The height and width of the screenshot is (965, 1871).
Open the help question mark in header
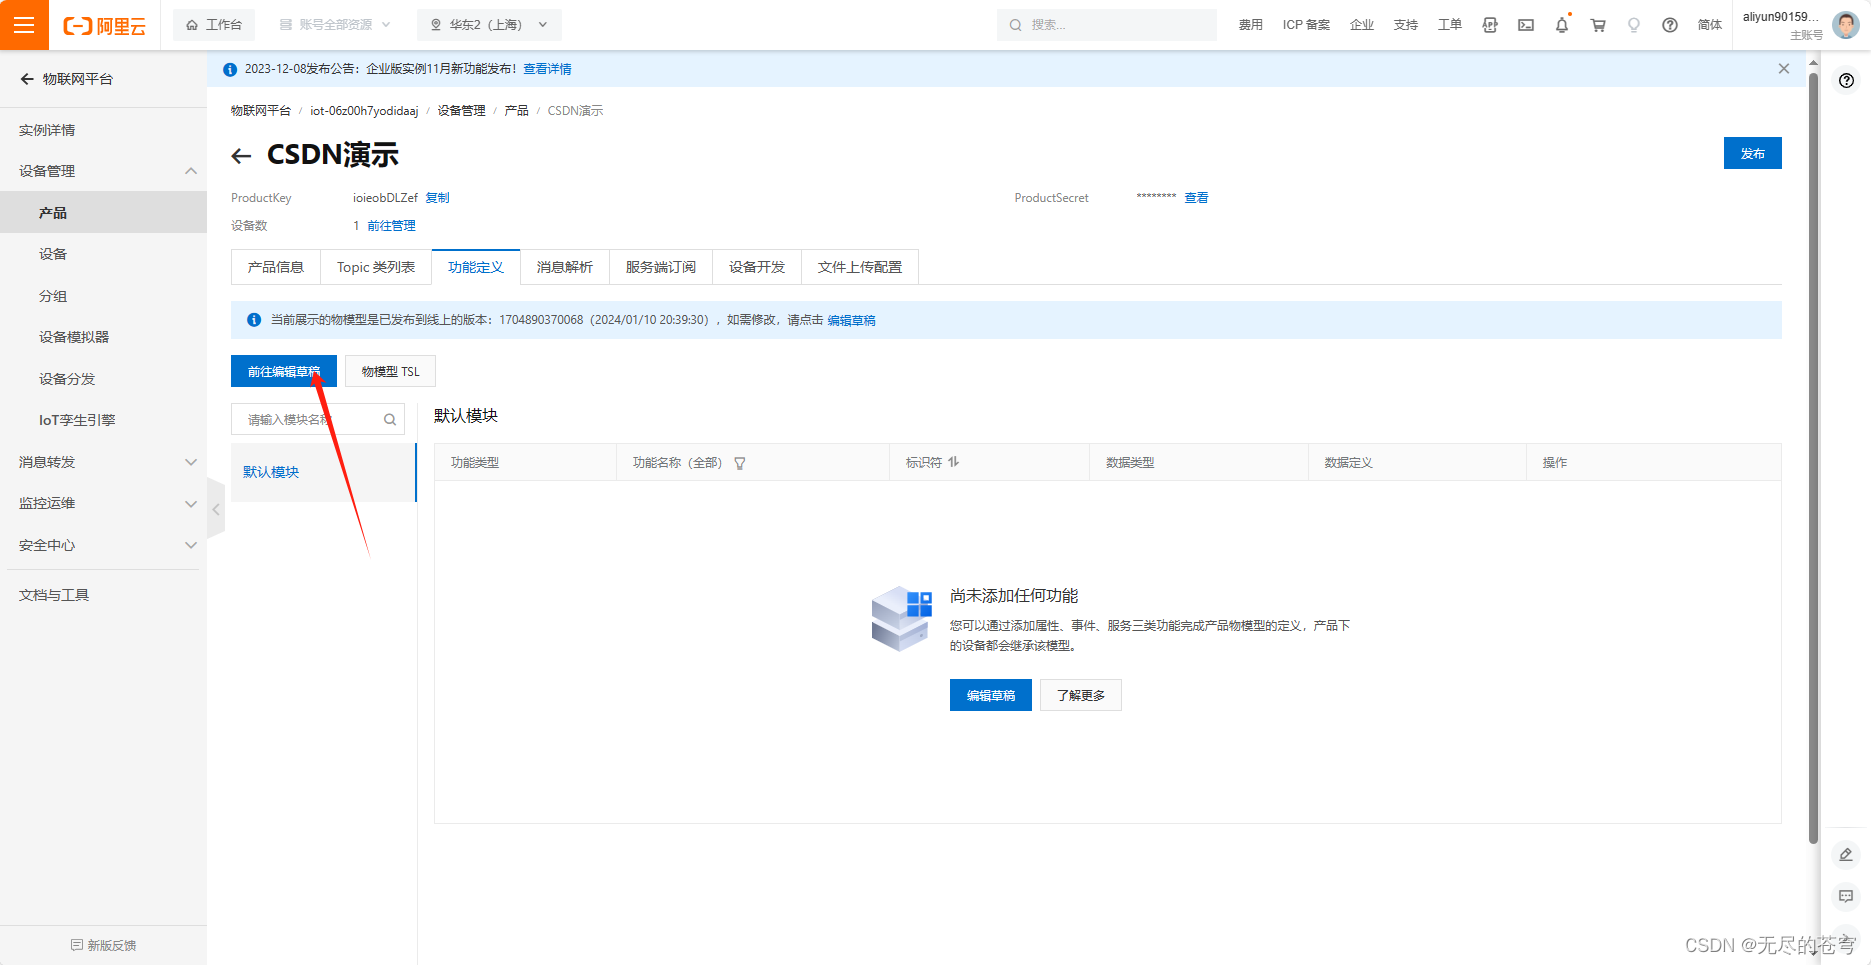click(1670, 25)
